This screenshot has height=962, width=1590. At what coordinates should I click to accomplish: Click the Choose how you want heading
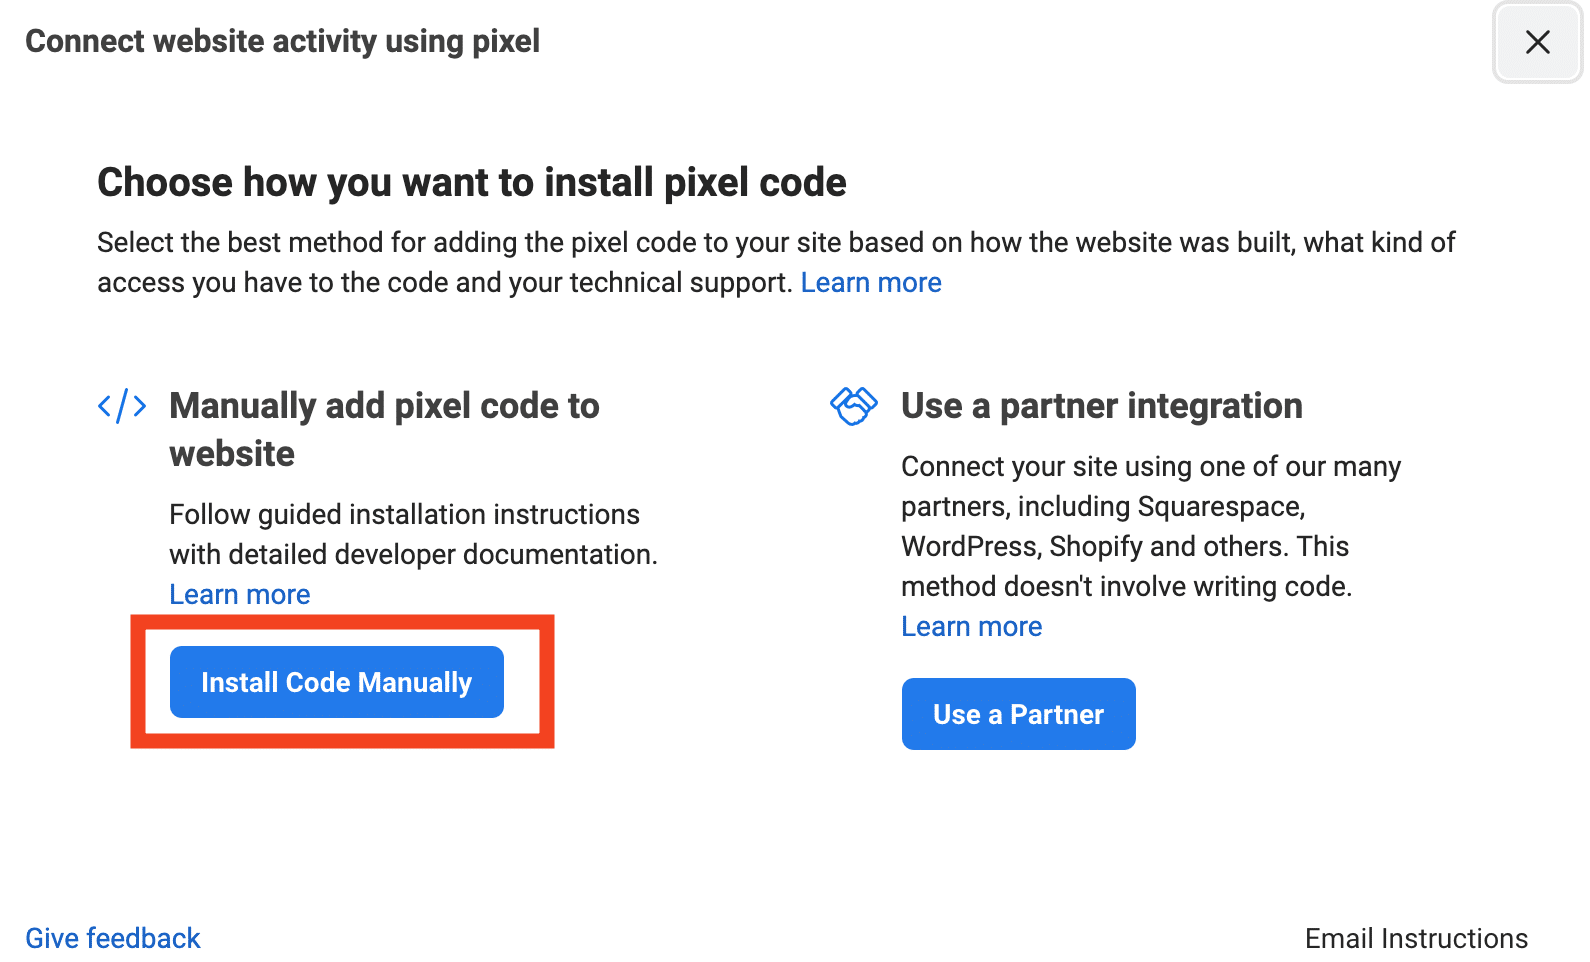[x=471, y=182]
